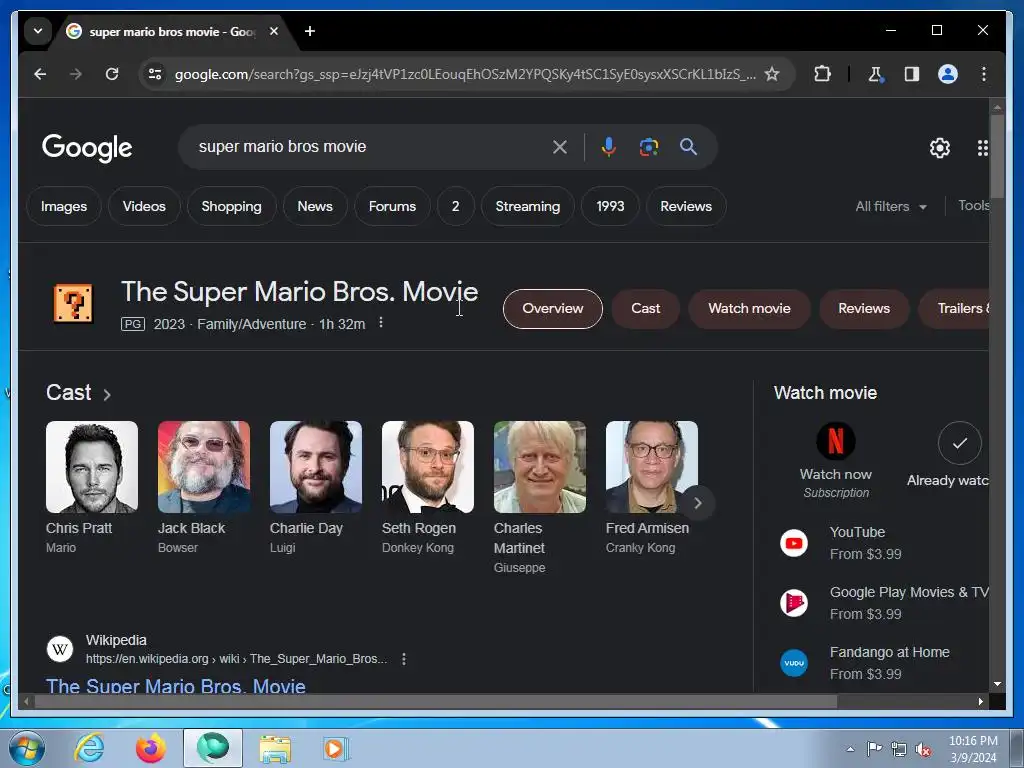Toggle the browser side panel
Image resolution: width=1024 pixels, height=768 pixels.
point(912,74)
